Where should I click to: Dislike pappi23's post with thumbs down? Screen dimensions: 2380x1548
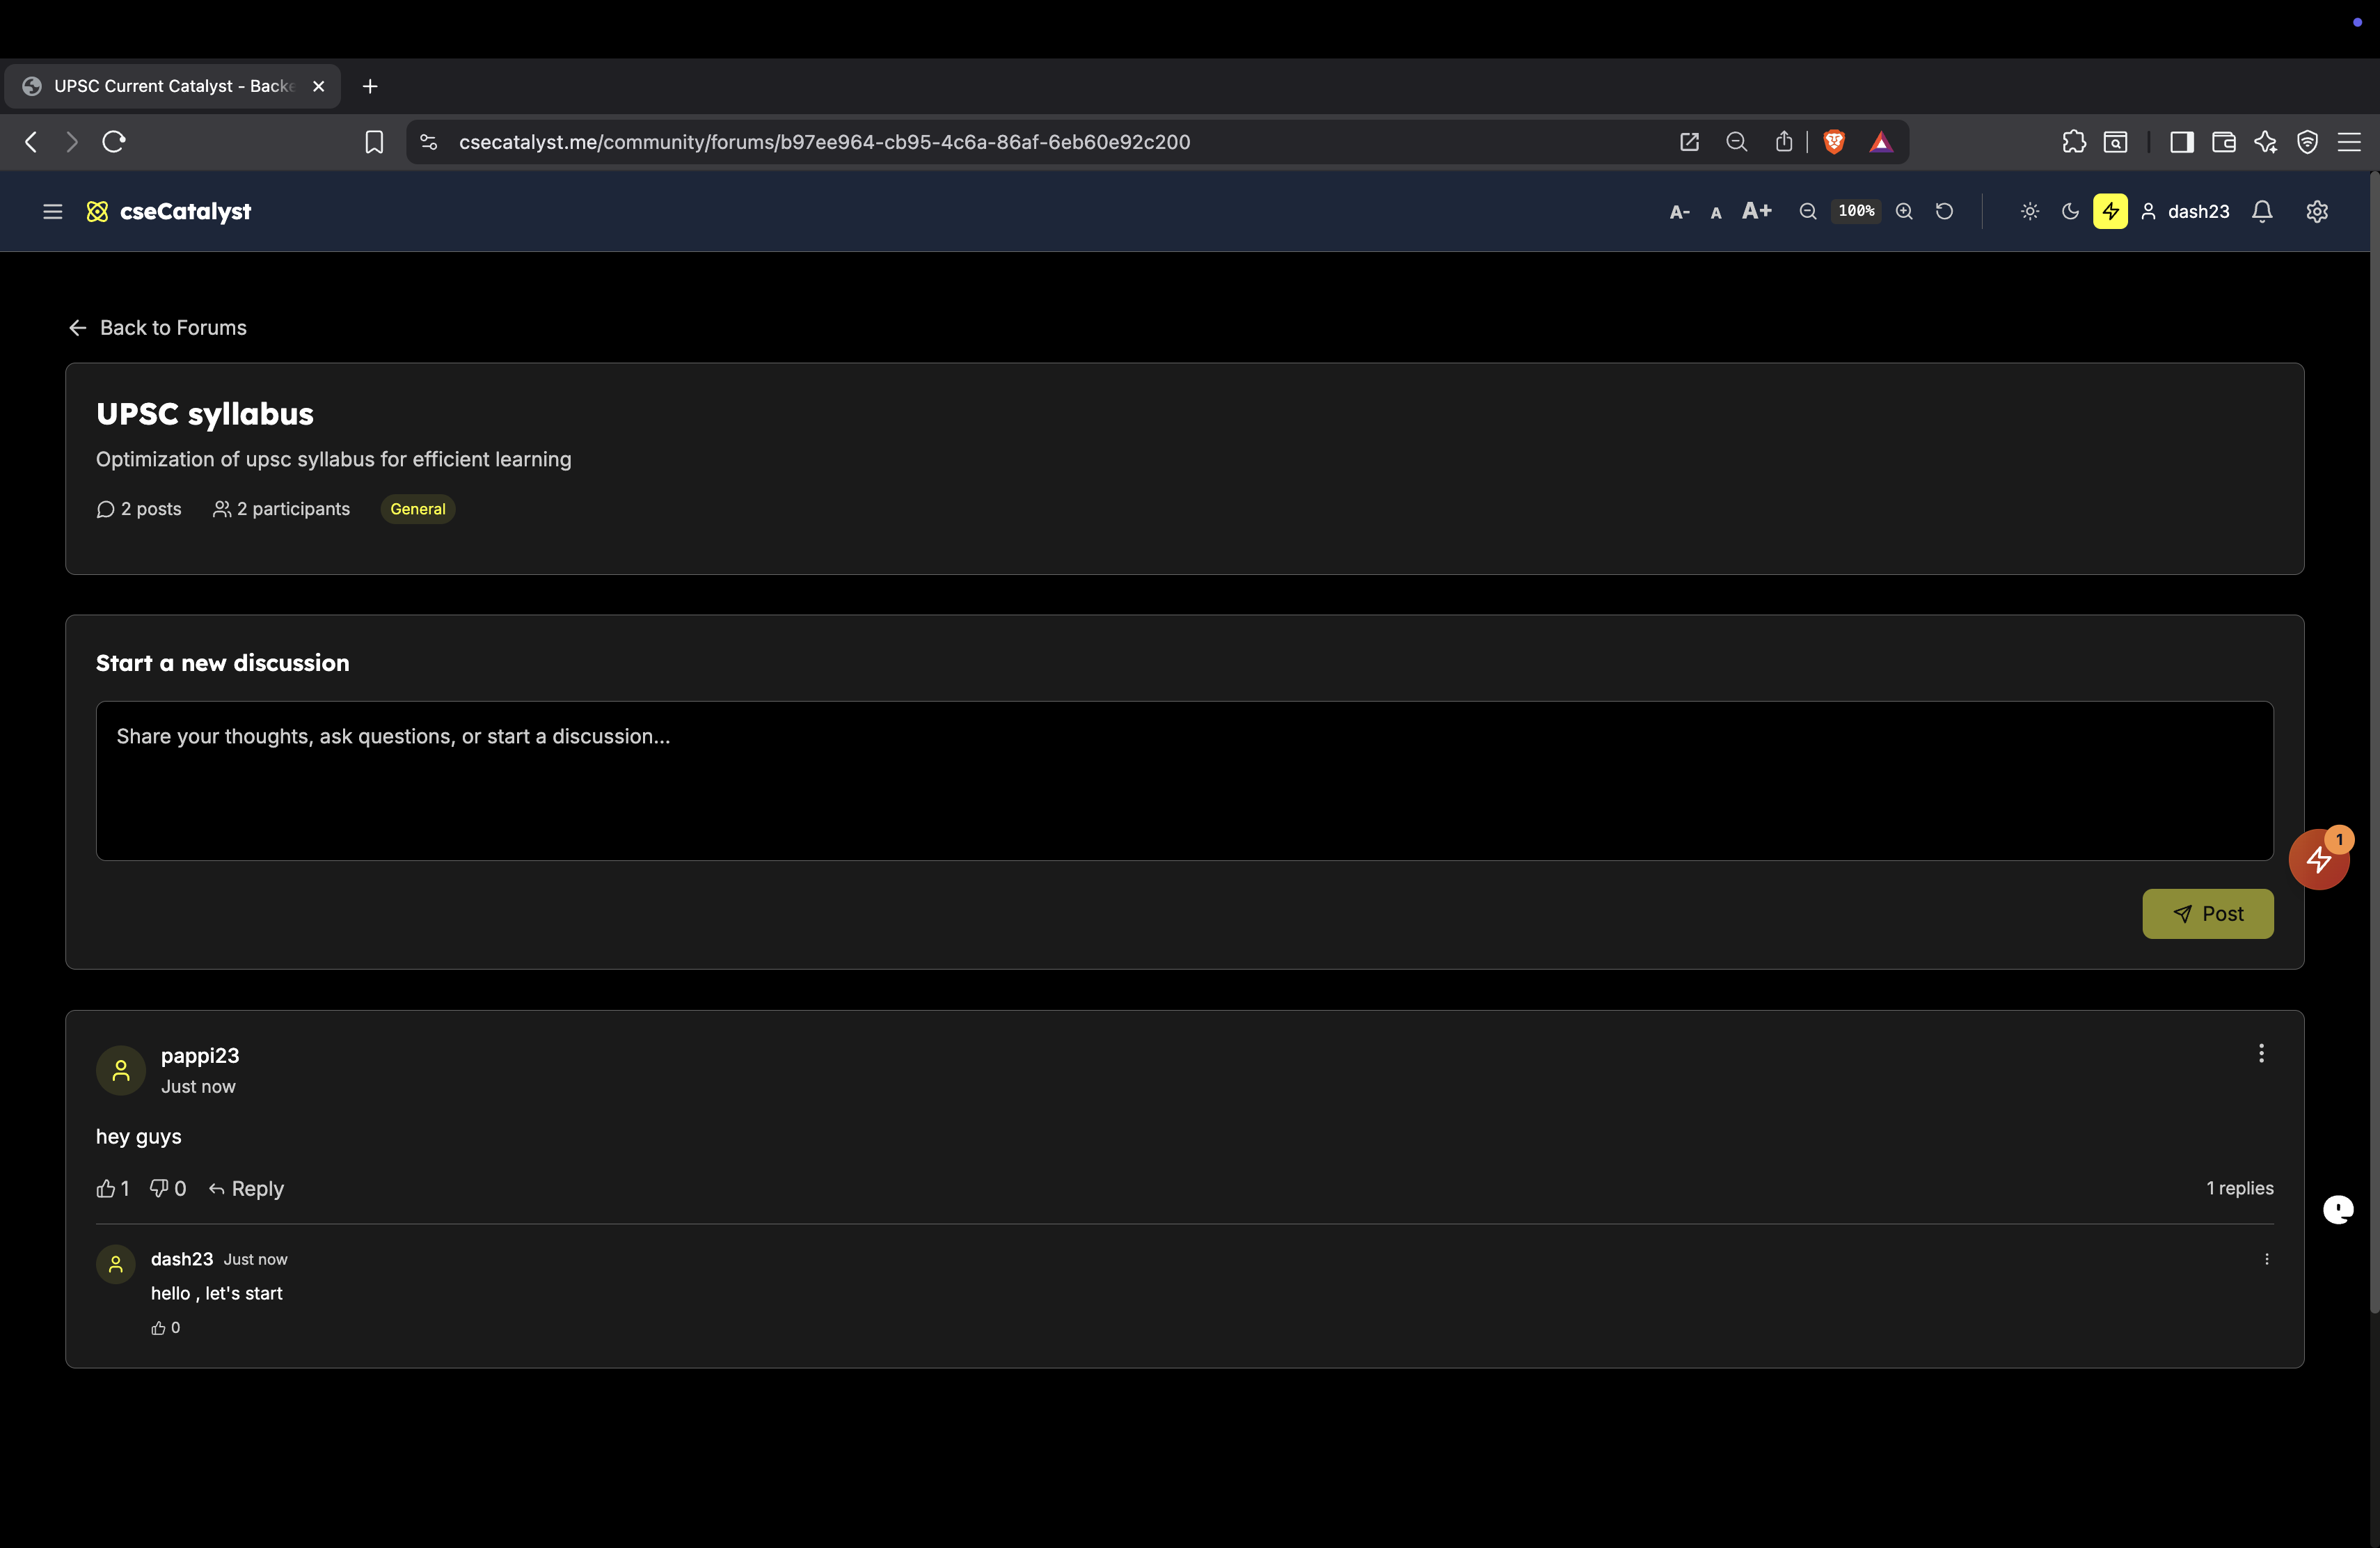158,1188
